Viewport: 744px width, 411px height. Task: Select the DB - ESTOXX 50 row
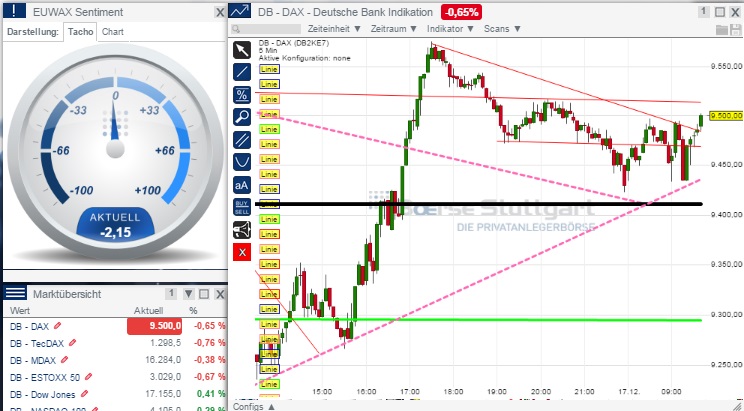click(115, 377)
